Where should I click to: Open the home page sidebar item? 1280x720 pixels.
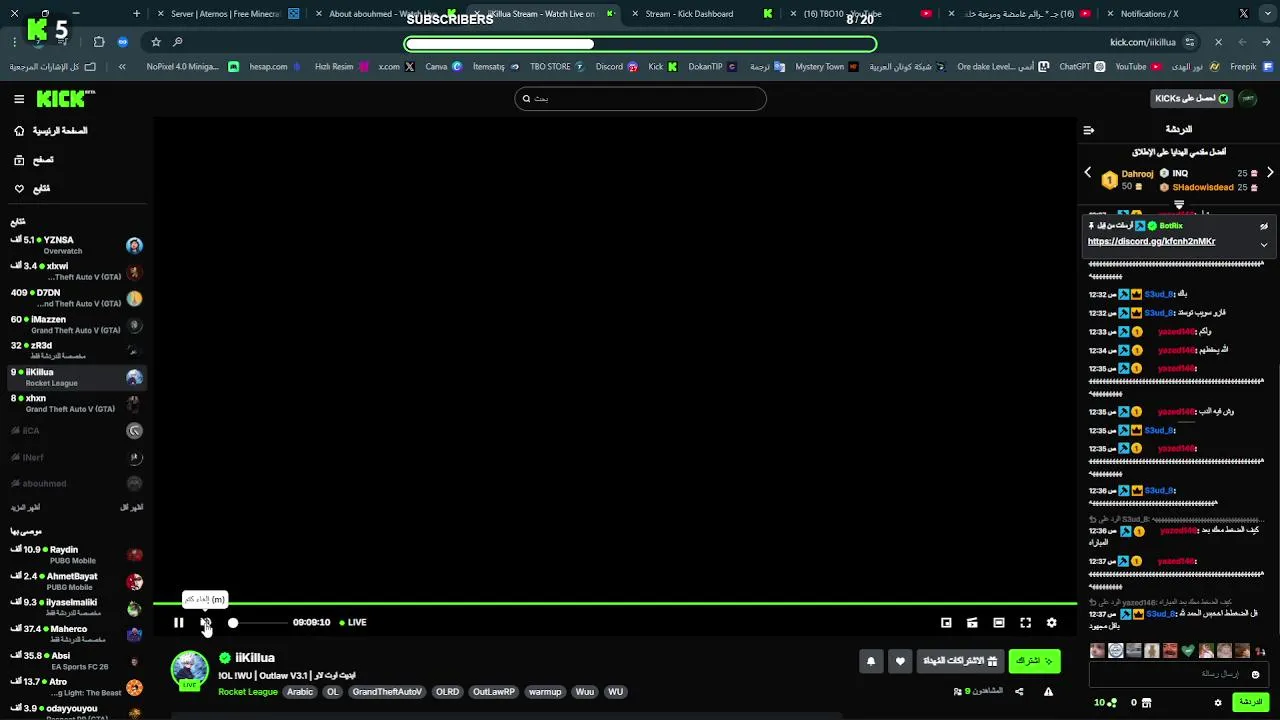(50, 131)
